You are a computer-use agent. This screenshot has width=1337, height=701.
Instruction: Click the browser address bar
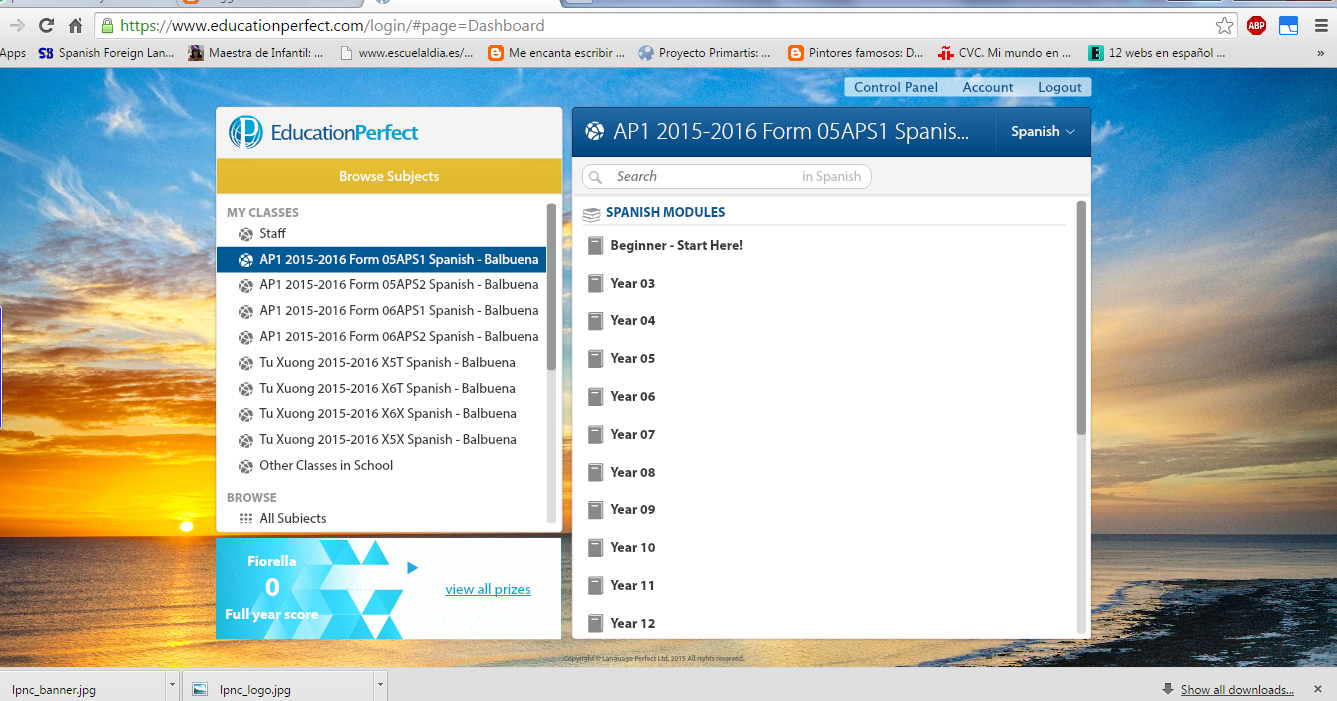click(664, 26)
